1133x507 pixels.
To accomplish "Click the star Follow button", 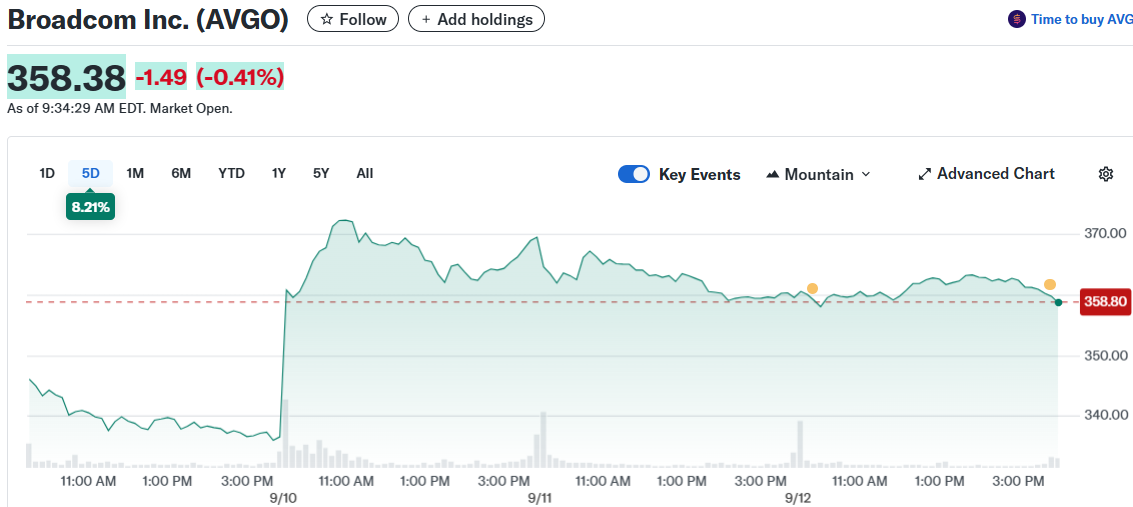I will (x=353, y=20).
